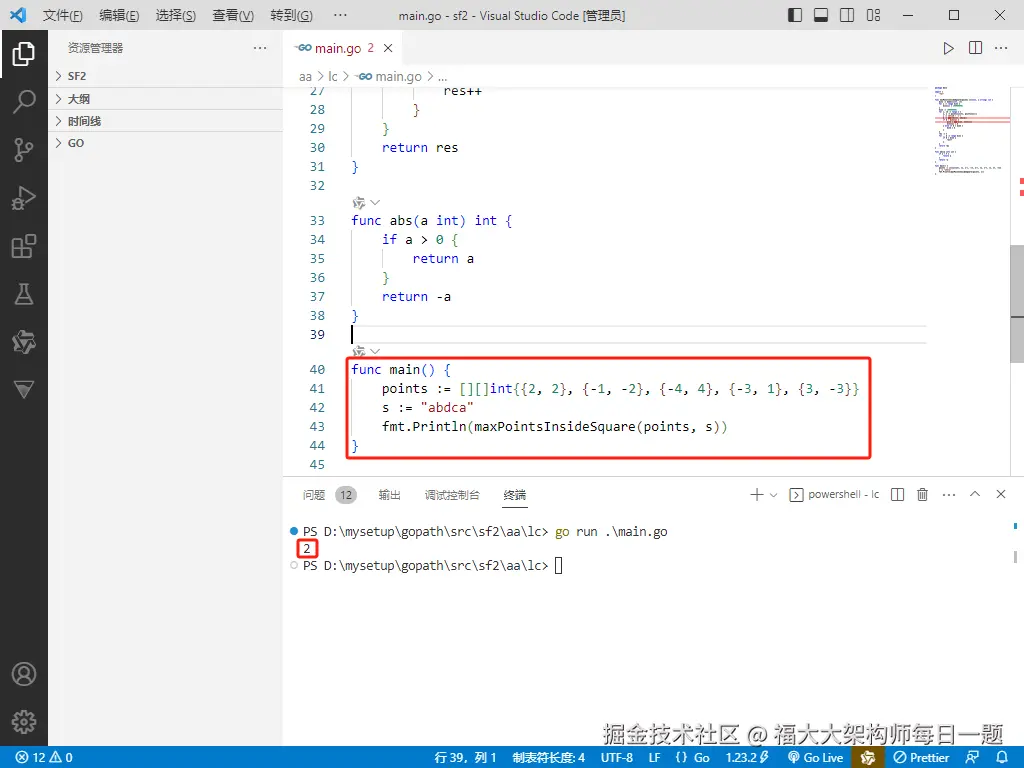The width and height of the screenshot is (1024, 768).
Task: Split the terminal pane
Action: 897,494
